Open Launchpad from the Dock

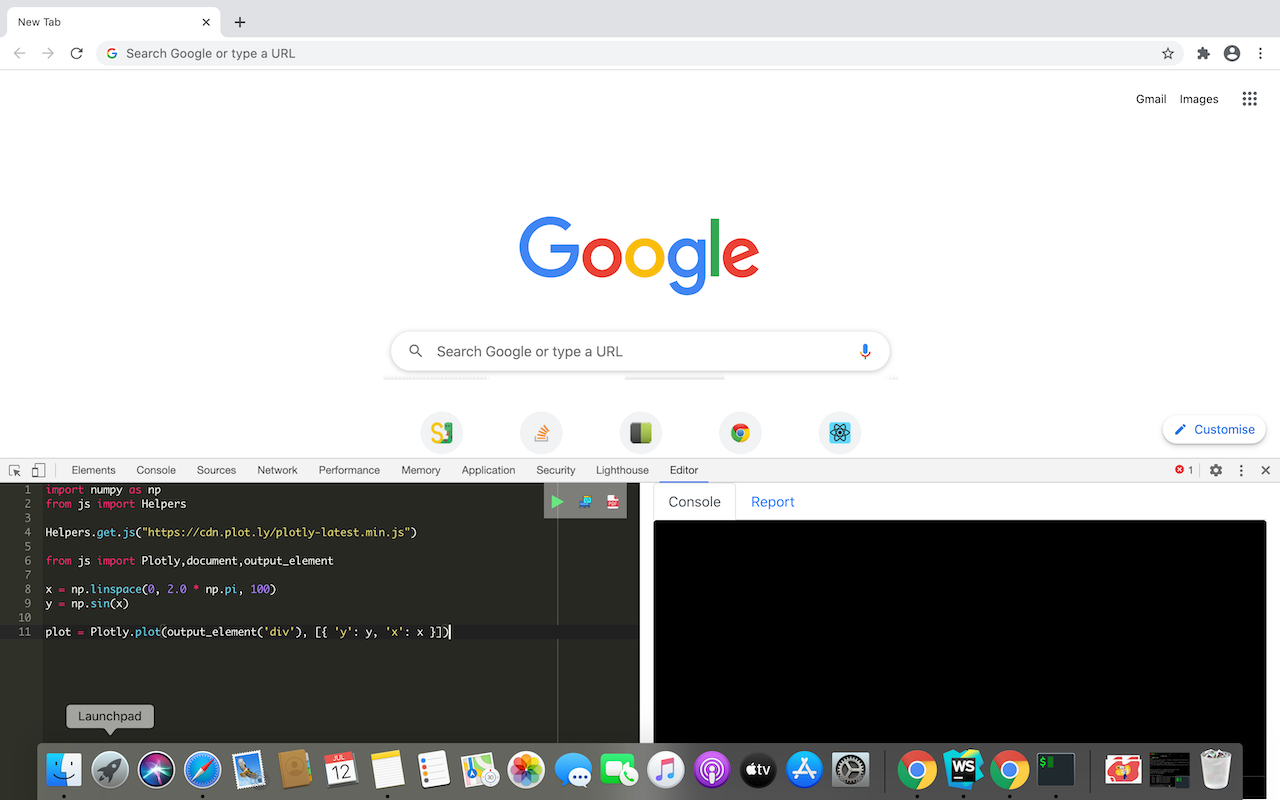tap(109, 770)
